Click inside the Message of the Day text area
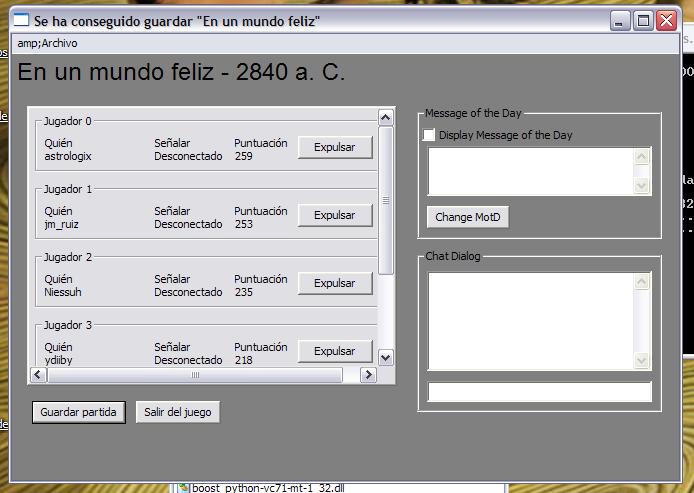This screenshot has height=493, width=694. [531, 171]
